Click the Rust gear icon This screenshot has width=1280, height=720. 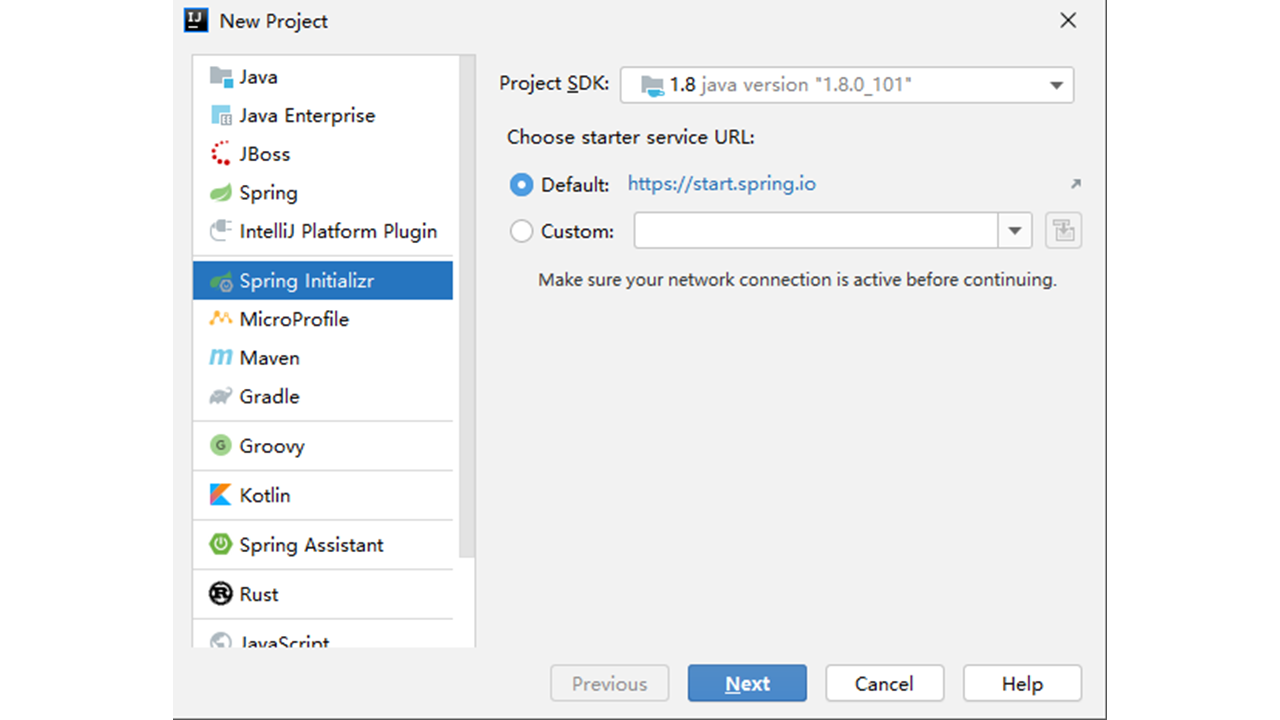pos(221,594)
